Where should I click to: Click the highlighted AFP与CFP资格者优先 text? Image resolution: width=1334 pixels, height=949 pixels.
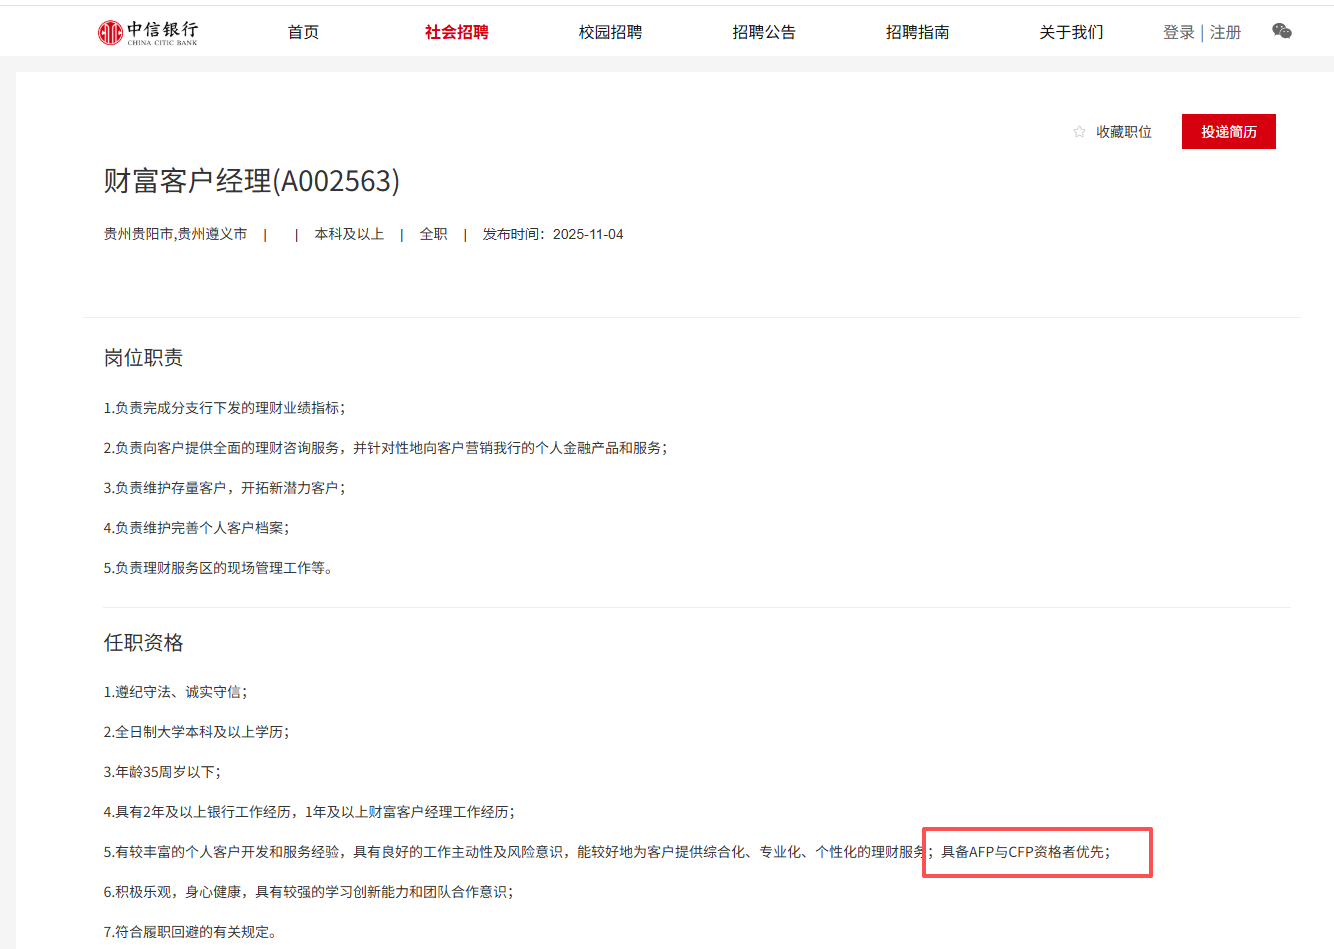coord(1025,852)
